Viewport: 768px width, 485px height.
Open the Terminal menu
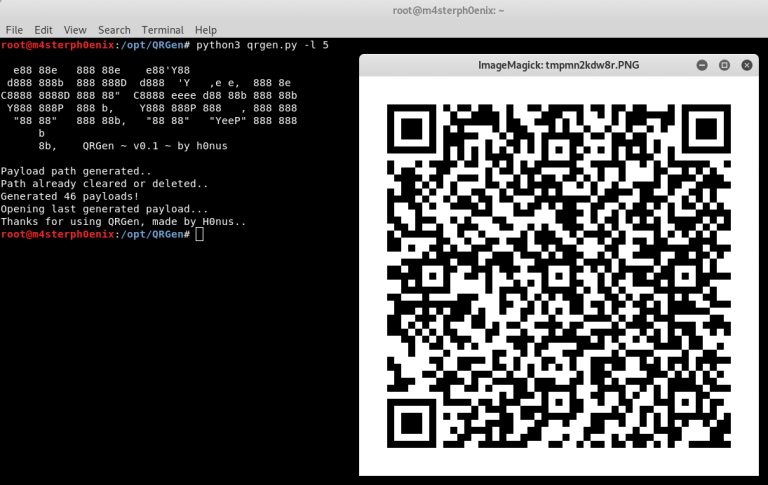[162, 30]
